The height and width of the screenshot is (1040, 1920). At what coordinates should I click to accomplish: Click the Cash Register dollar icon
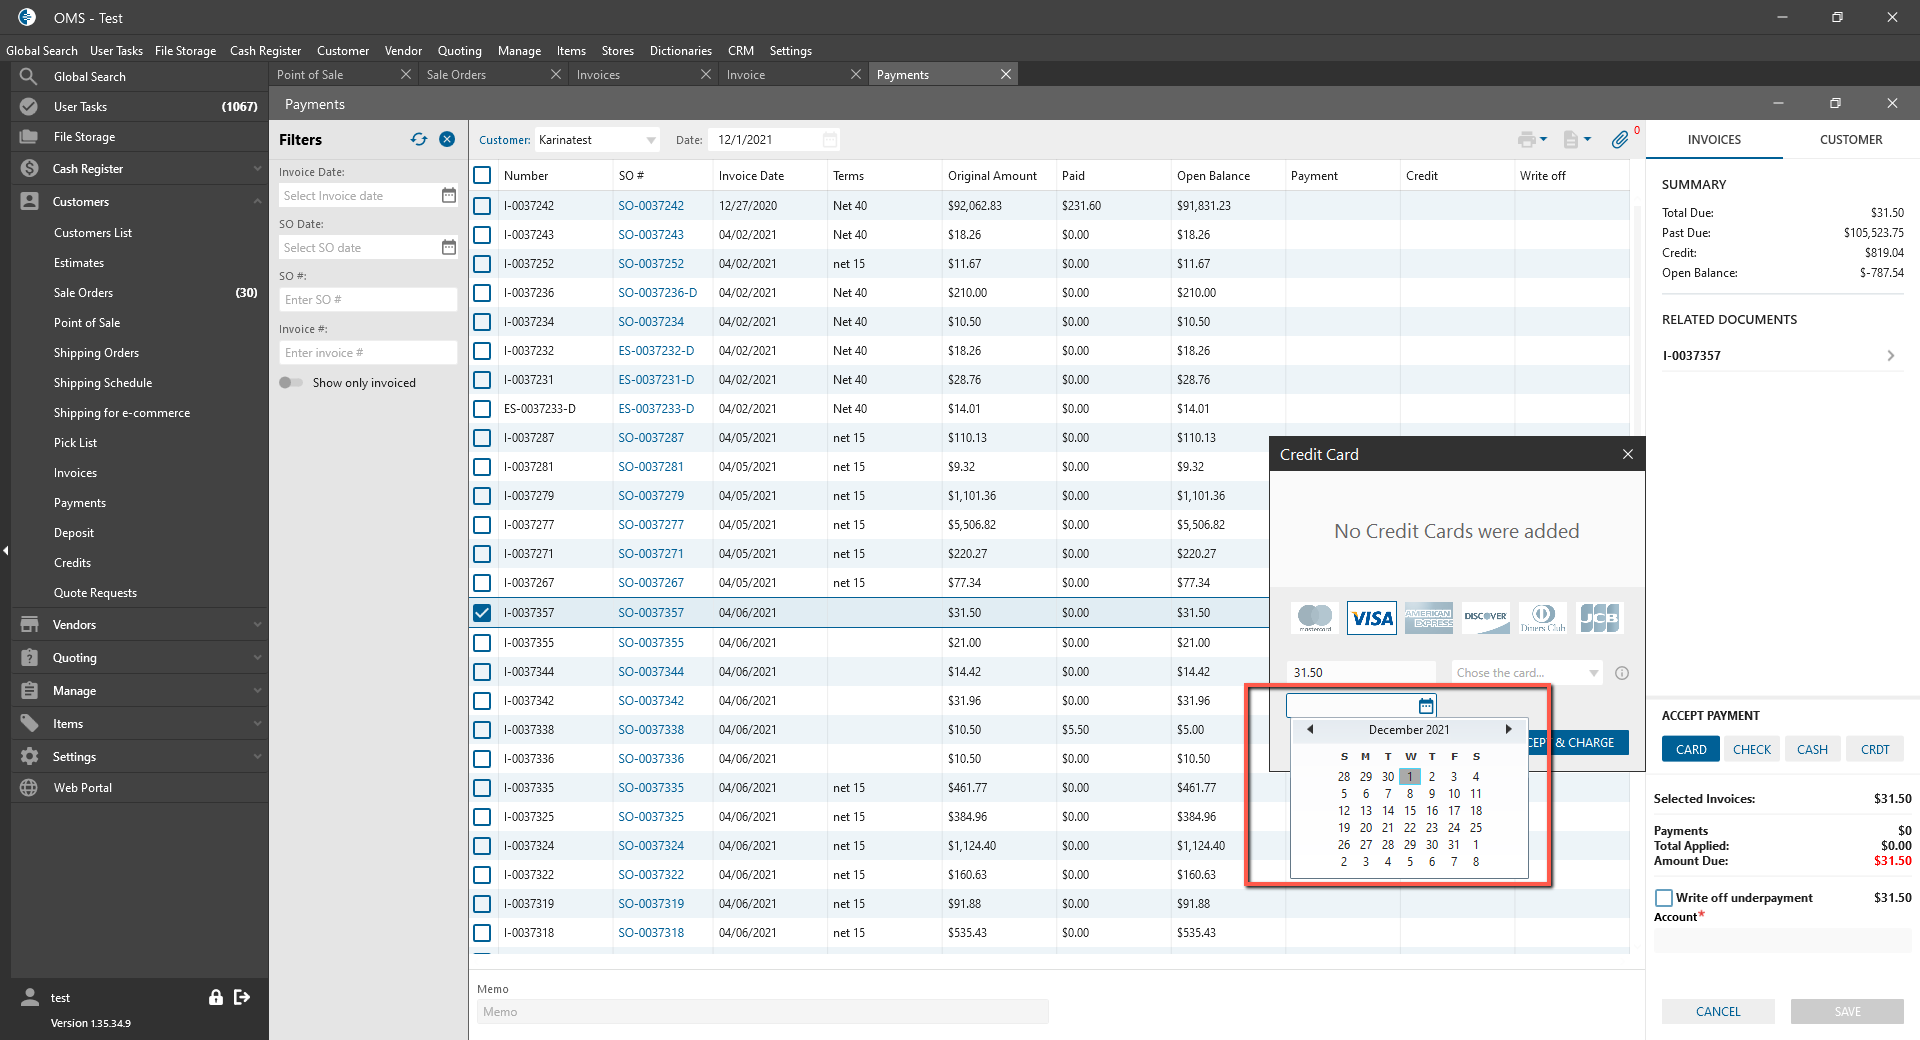[29, 168]
